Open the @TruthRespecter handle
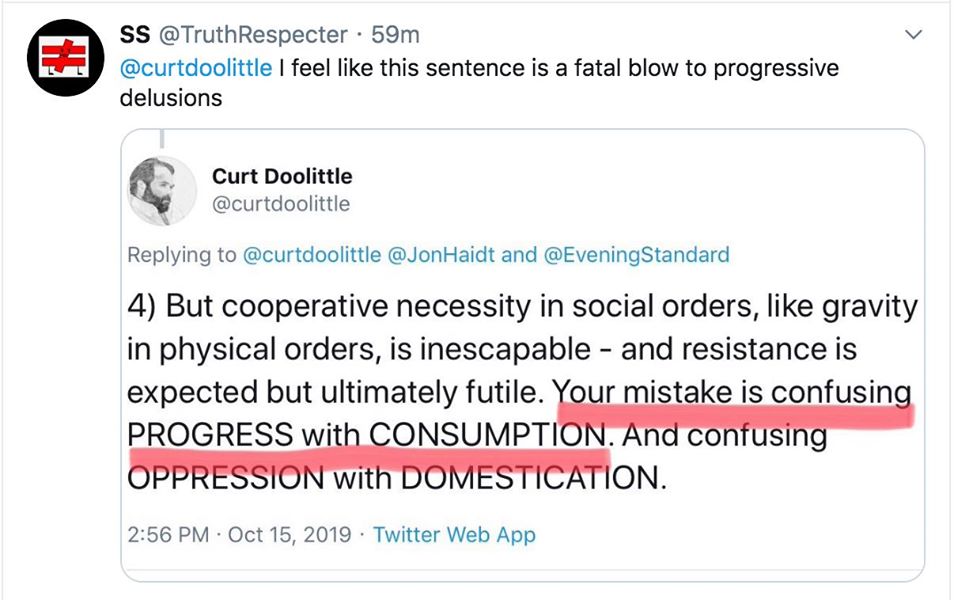This screenshot has height=600, width=954. [254, 35]
